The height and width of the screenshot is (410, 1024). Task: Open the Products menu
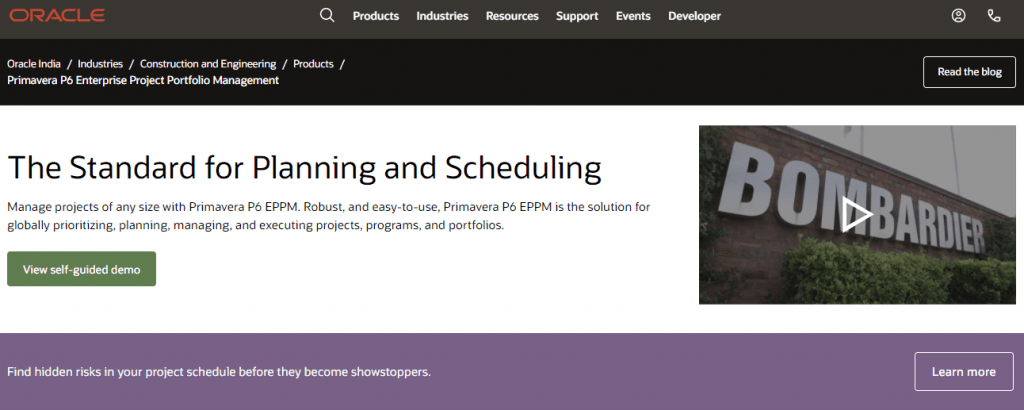click(x=376, y=16)
